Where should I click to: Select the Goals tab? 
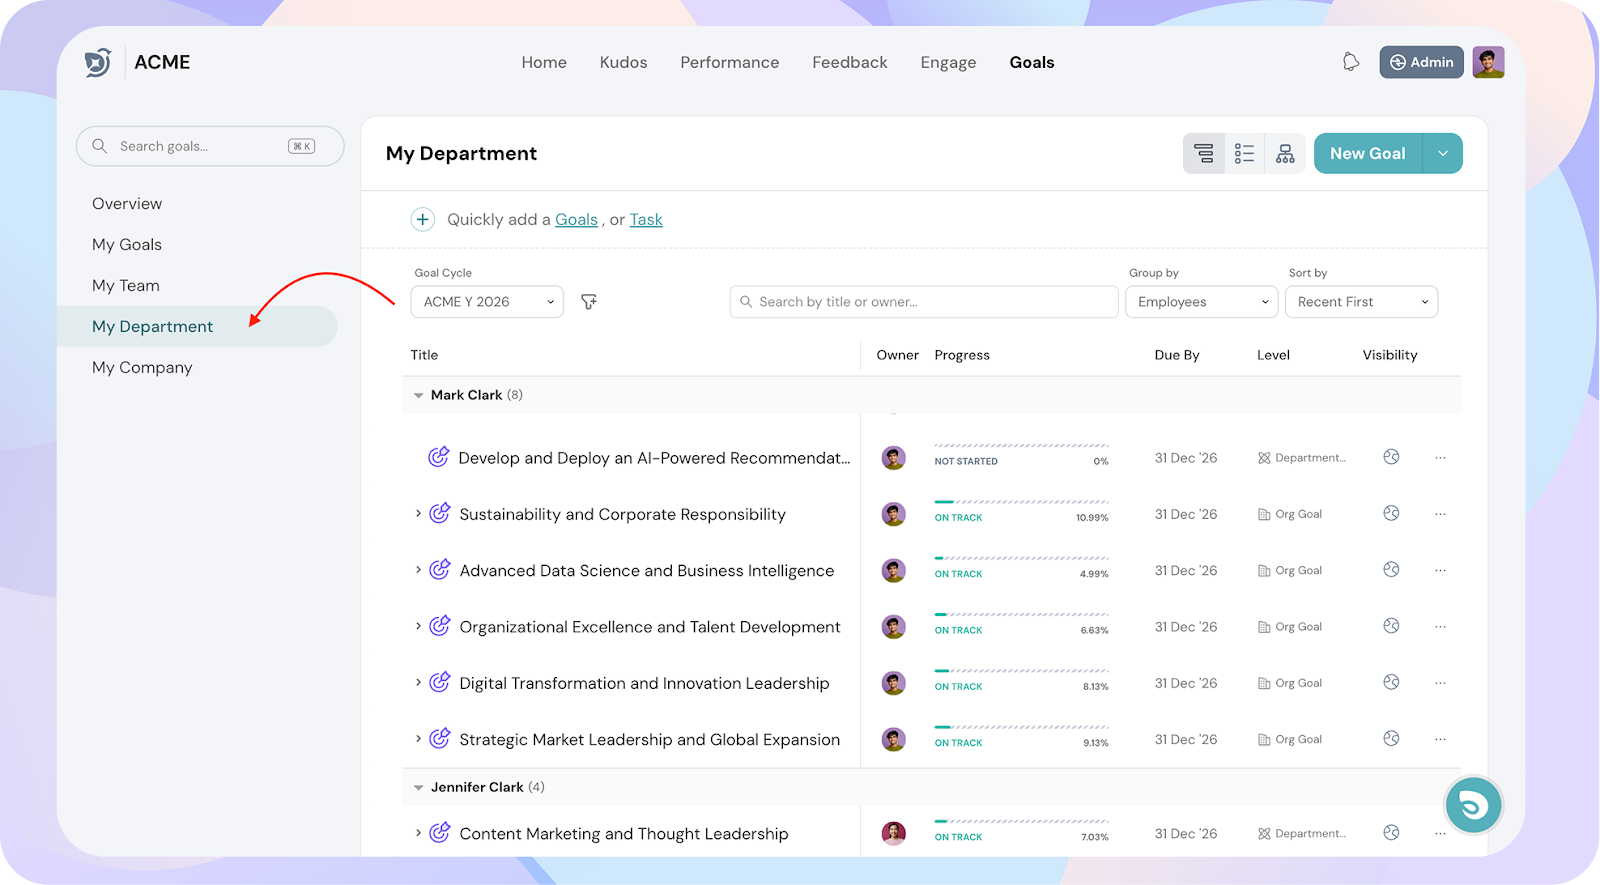(x=1032, y=62)
